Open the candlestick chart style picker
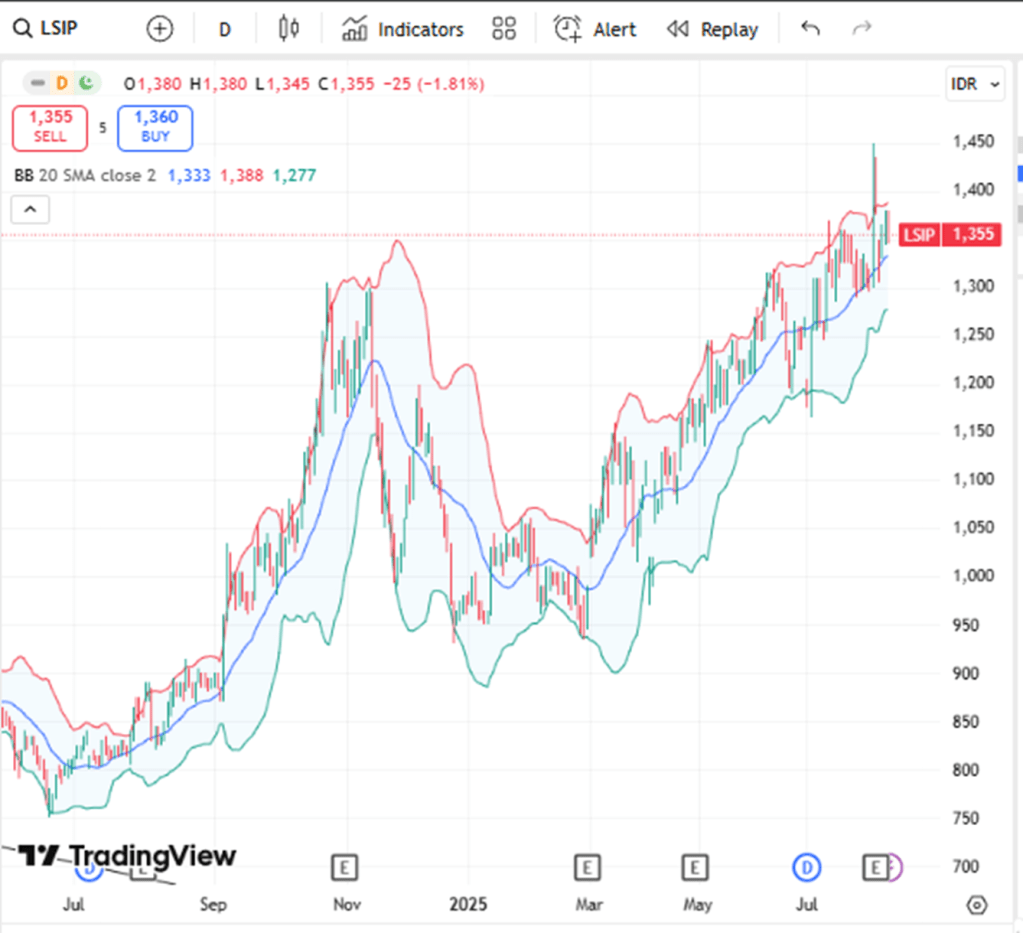 coord(289,29)
